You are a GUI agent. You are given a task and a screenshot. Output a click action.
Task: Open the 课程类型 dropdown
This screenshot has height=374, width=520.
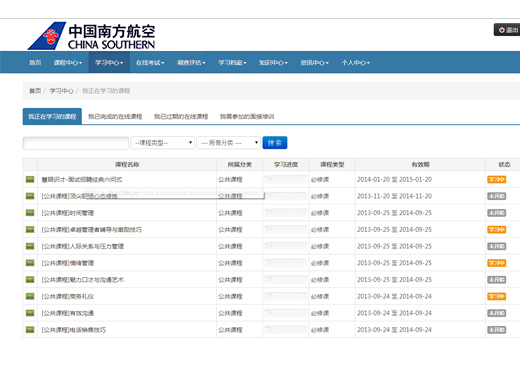pos(162,143)
